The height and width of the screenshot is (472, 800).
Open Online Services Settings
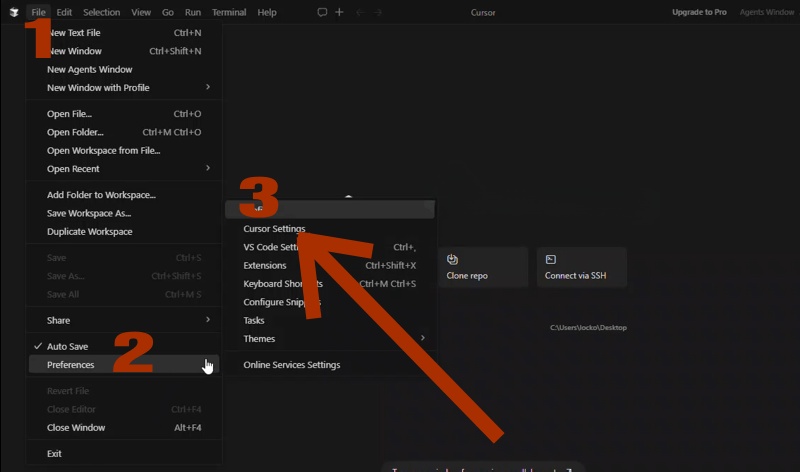[330, 365]
